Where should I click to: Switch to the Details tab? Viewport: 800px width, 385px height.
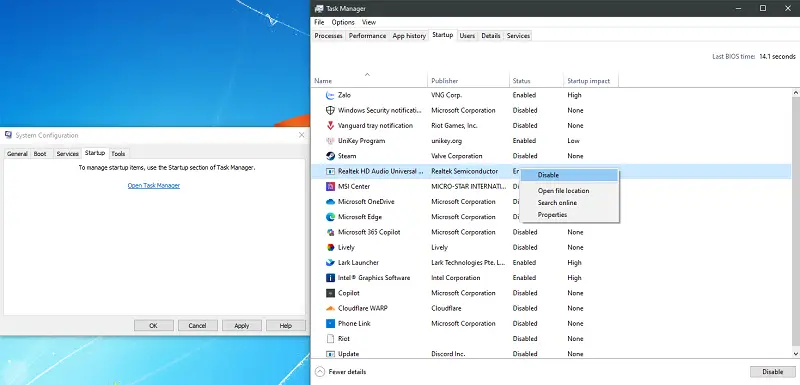click(x=491, y=36)
